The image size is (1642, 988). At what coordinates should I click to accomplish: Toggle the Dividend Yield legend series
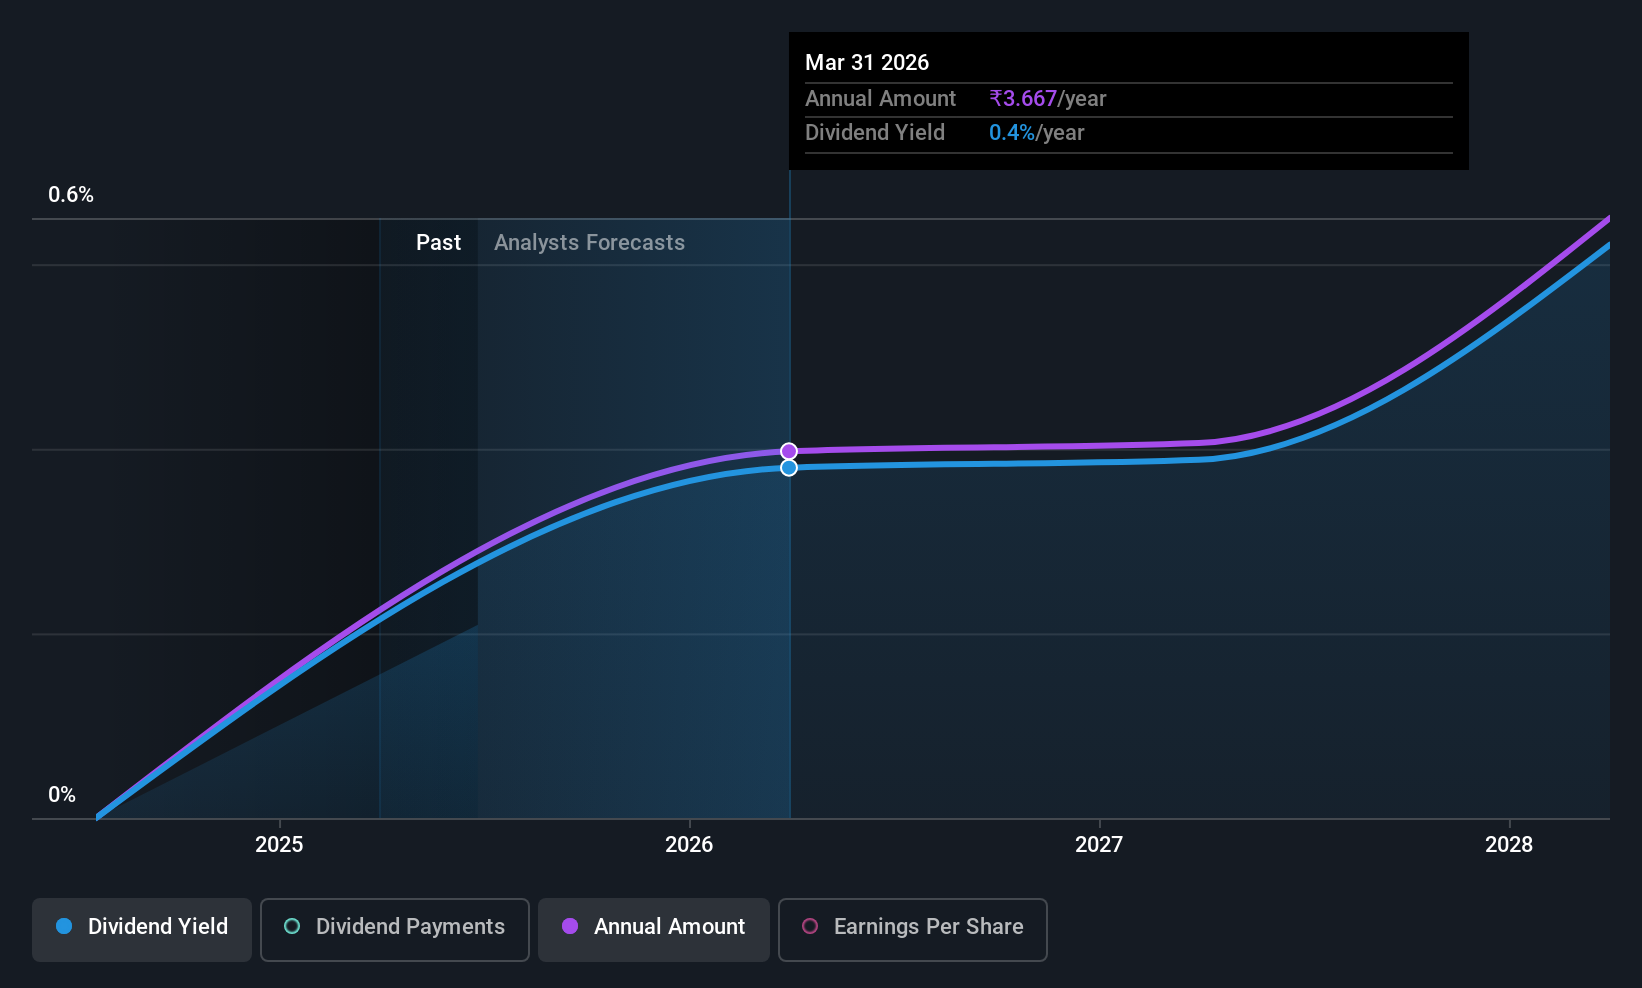142,929
